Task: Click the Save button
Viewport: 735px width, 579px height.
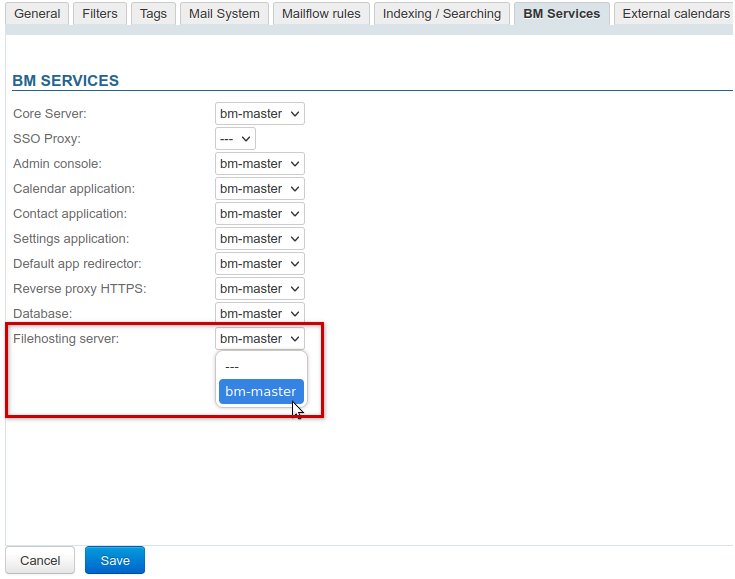Action: [115, 561]
